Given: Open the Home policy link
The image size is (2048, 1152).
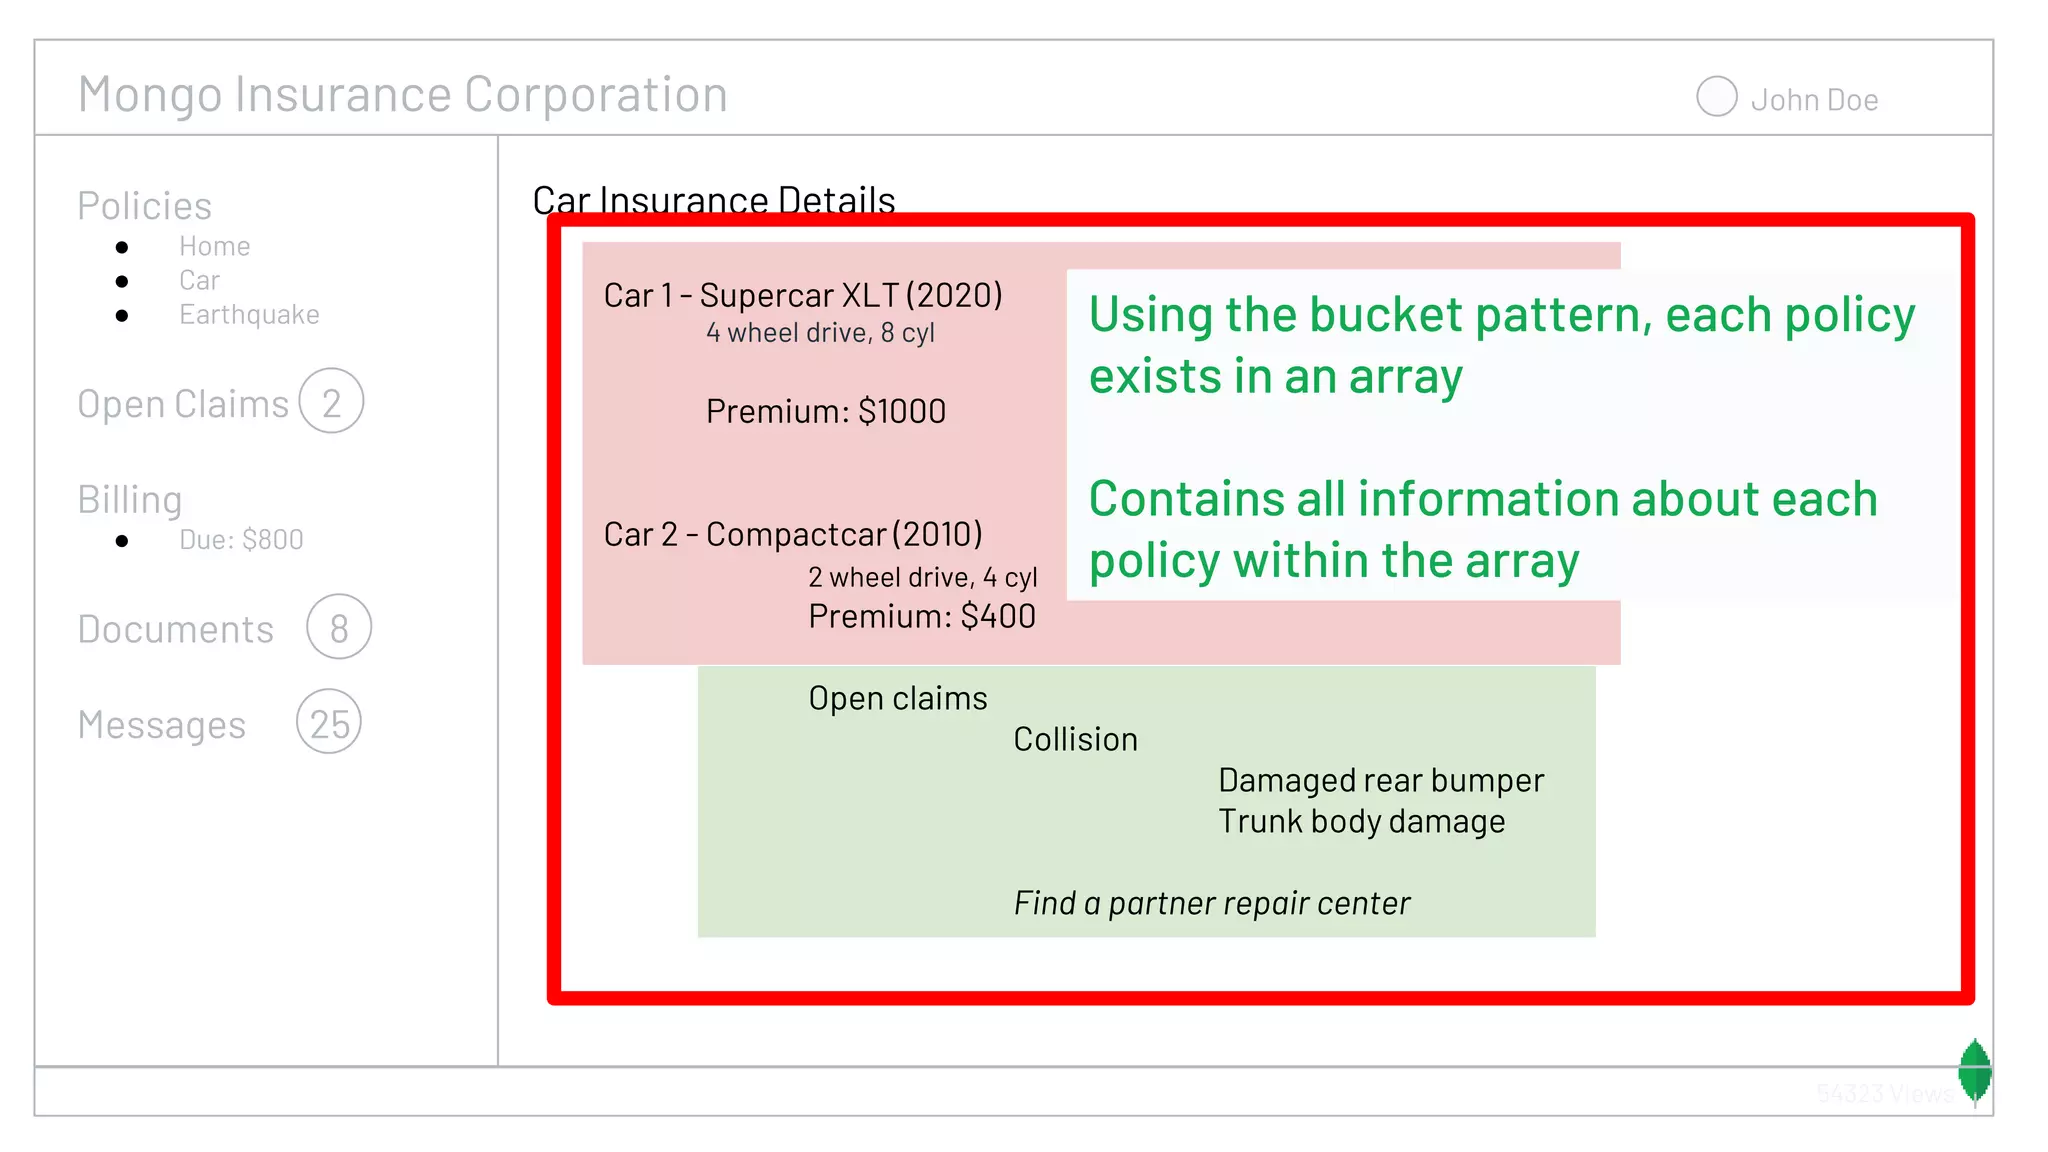Looking at the screenshot, I should 214,246.
